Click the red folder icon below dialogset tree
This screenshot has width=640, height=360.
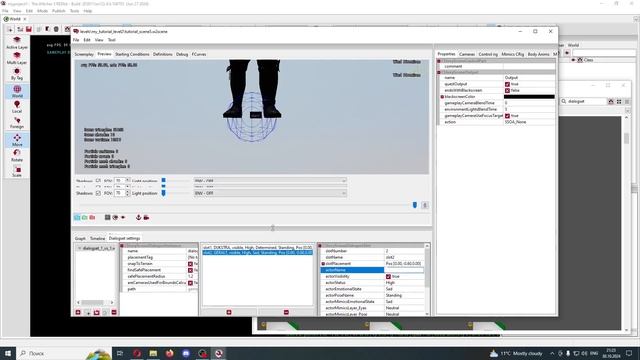(x=96, y=312)
